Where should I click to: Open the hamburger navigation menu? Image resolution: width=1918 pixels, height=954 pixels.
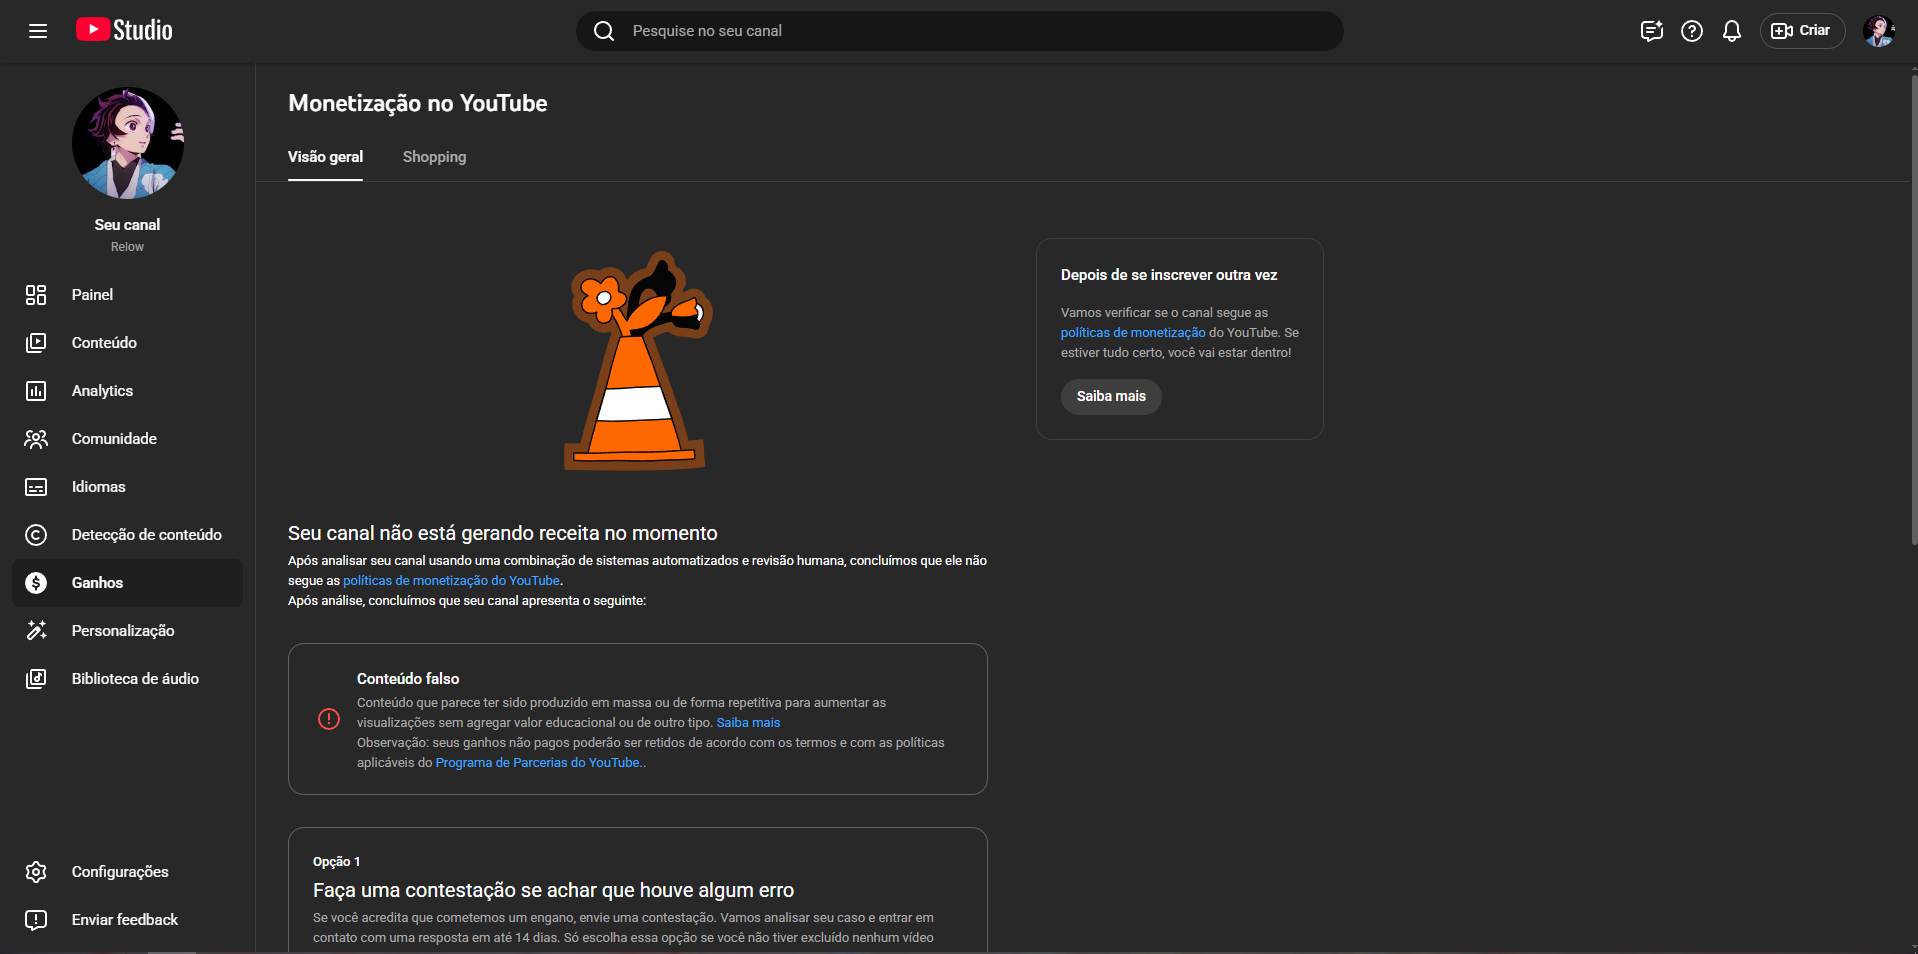[x=38, y=31]
